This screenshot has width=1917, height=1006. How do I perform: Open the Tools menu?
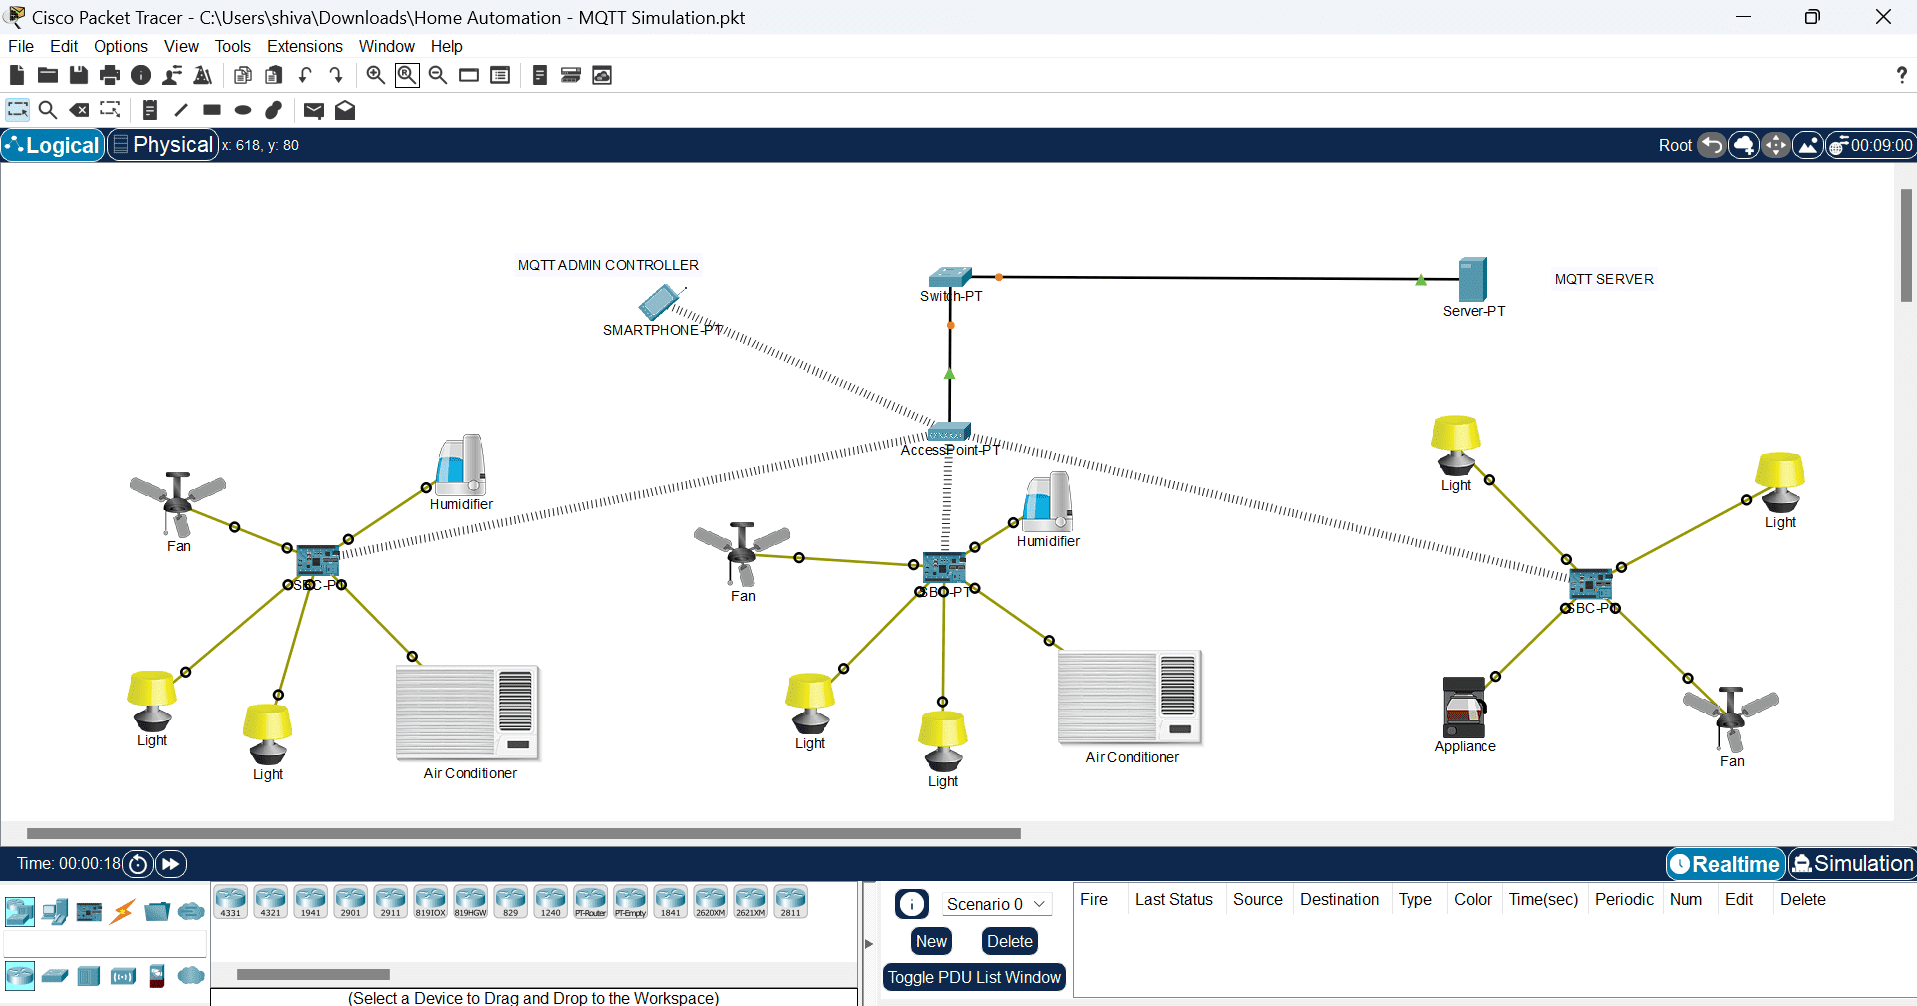pos(233,46)
